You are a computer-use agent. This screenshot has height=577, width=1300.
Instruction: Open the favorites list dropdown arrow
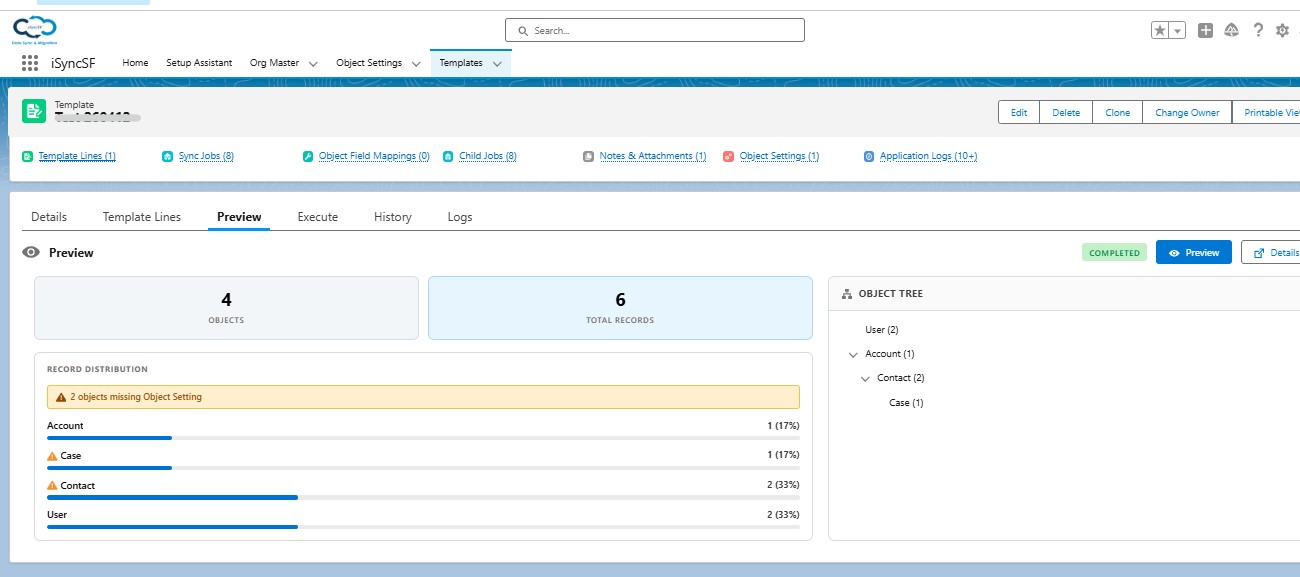[x=1178, y=31]
